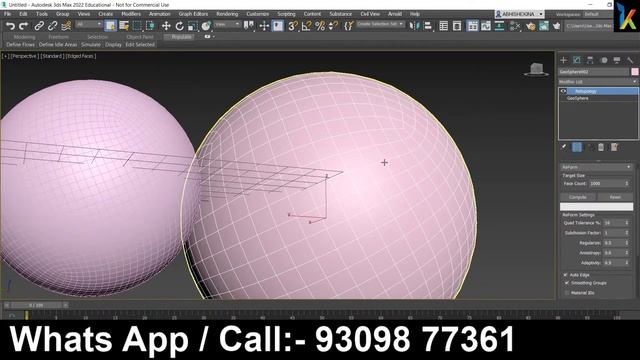Activate Select and Rotate tool

tap(179, 26)
